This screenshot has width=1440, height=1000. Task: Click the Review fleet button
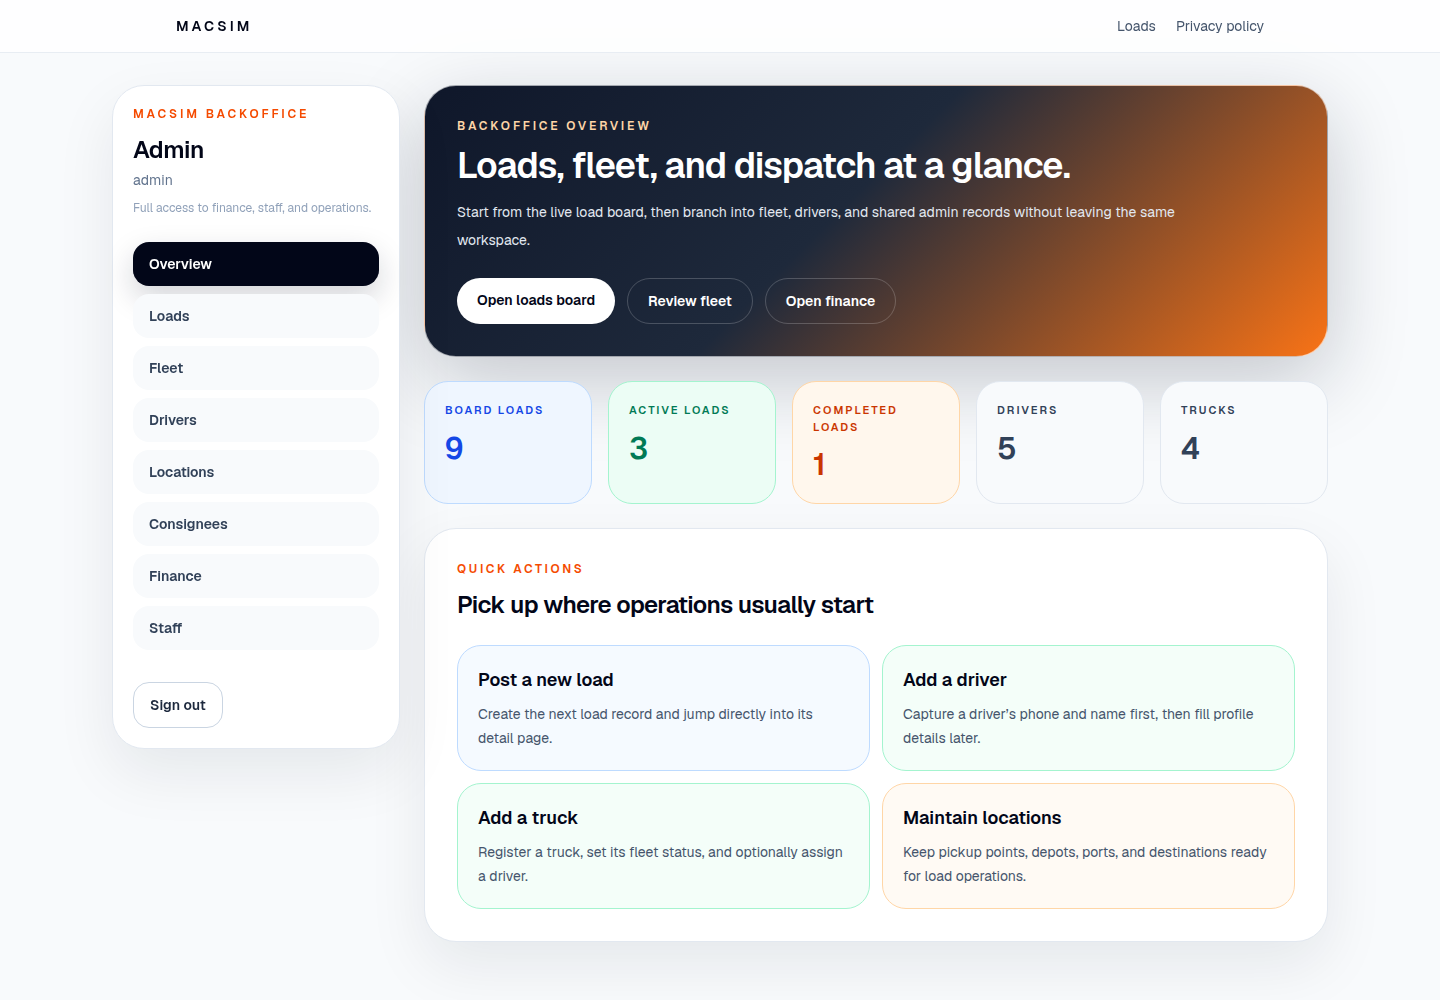pyautogui.click(x=690, y=301)
